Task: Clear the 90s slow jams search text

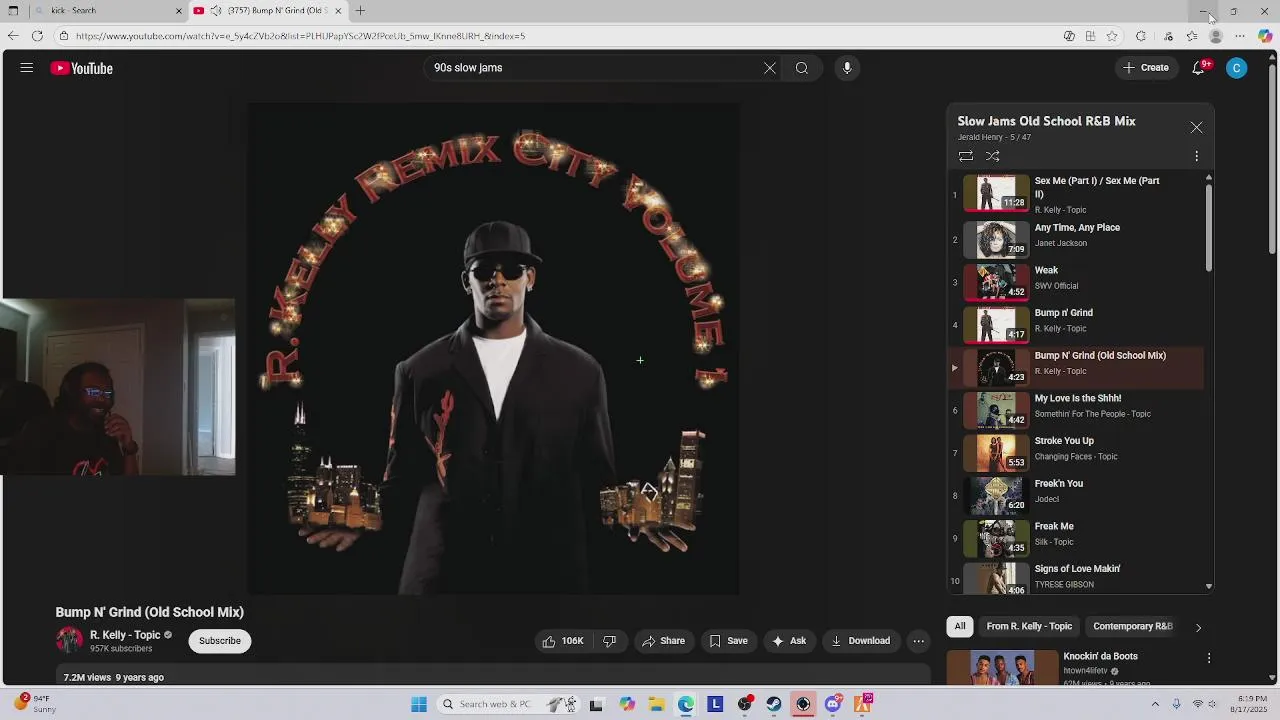Action: pos(770,68)
